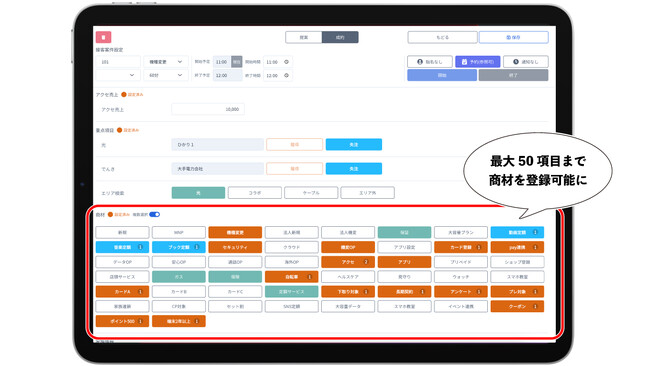Click the blue 失注 button in 光 row
This screenshot has width=650, height=366.
point(354,145)
